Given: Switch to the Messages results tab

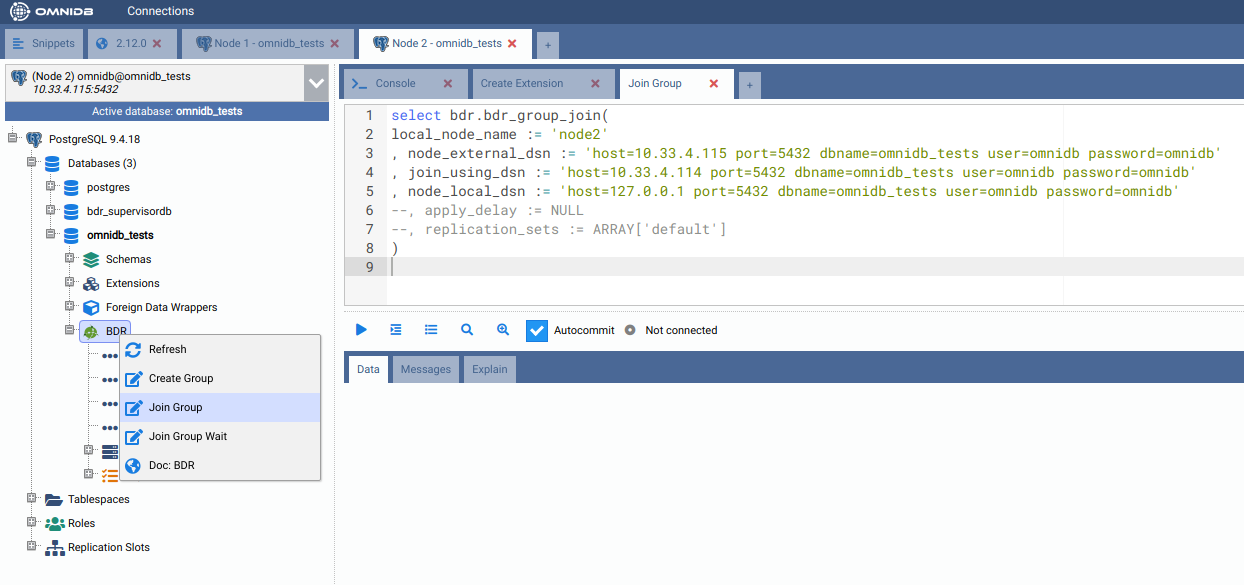Looking at the screenshot, I should pos(426,369).
